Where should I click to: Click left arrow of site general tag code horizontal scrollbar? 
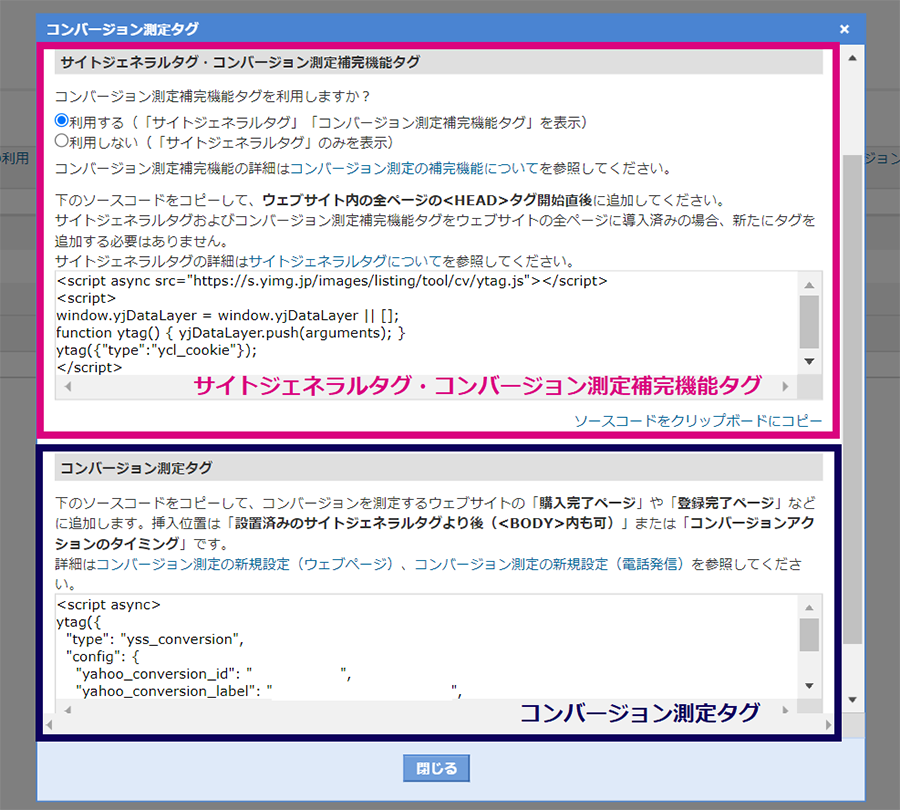(x=68, y=386)
